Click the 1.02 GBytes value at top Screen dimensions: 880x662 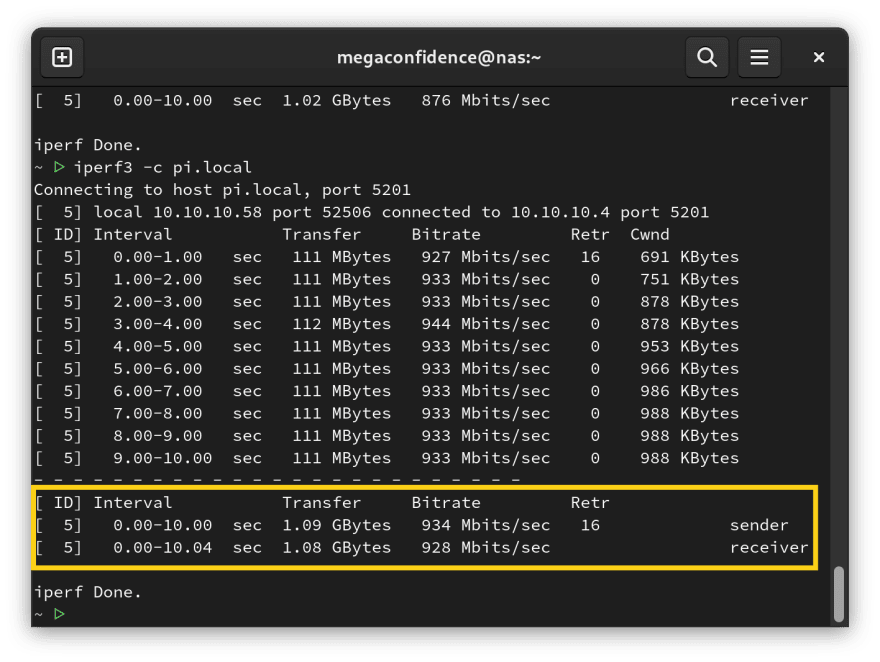tap(336, 101)
